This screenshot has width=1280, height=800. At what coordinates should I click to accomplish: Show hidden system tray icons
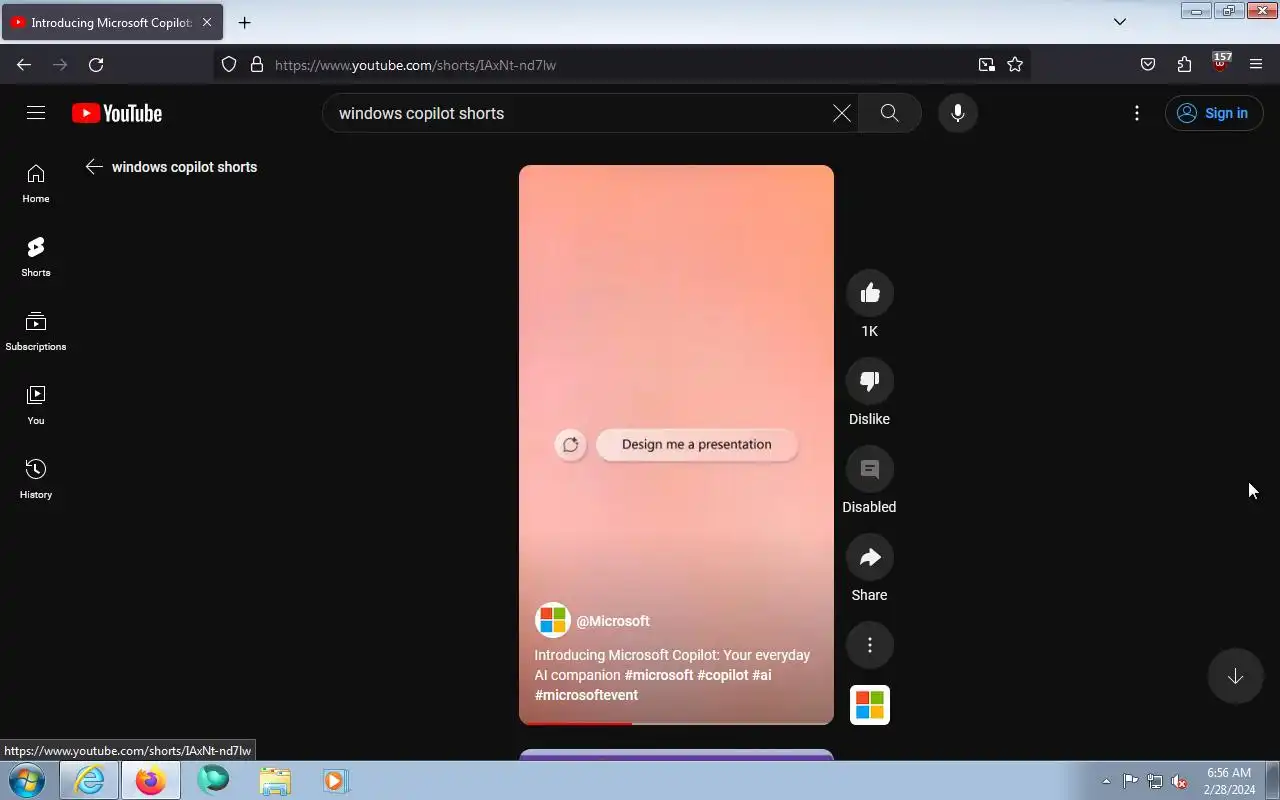click(x=1106, y=781)
